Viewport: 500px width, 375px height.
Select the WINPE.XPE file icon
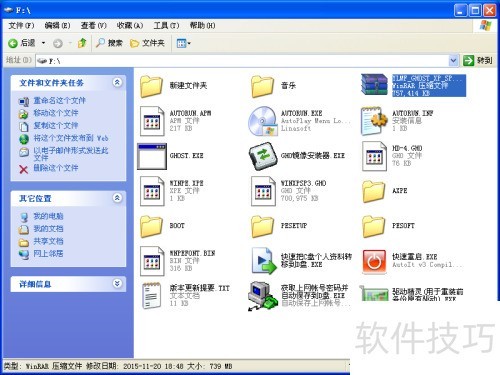pyautogui.click(x=152, y=191)
